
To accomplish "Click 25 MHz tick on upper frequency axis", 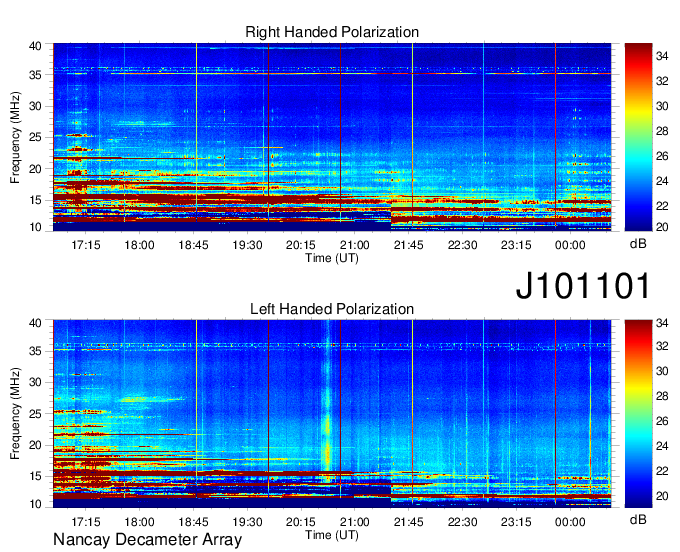I will pos(35,137).
